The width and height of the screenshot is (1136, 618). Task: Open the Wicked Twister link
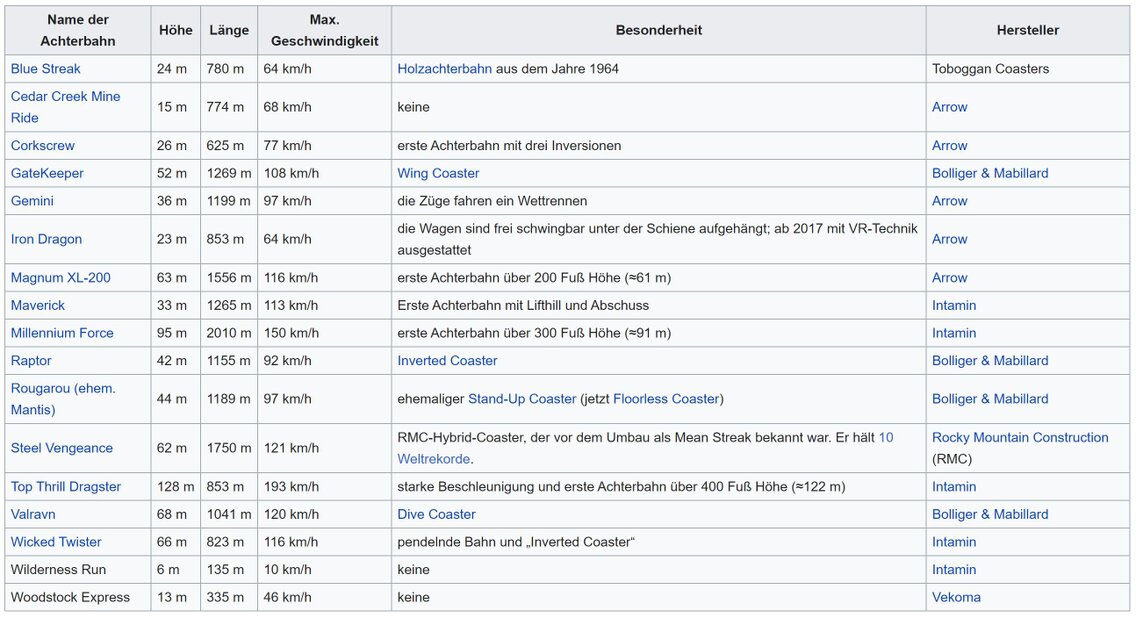coord(56,541)
